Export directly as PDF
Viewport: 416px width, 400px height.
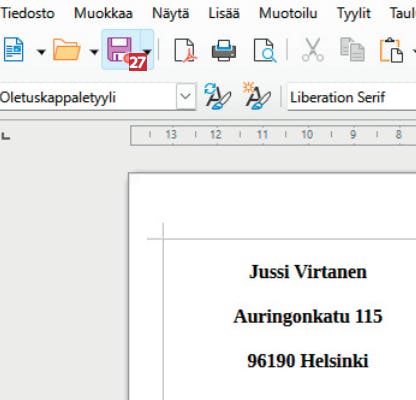(185, 50)
